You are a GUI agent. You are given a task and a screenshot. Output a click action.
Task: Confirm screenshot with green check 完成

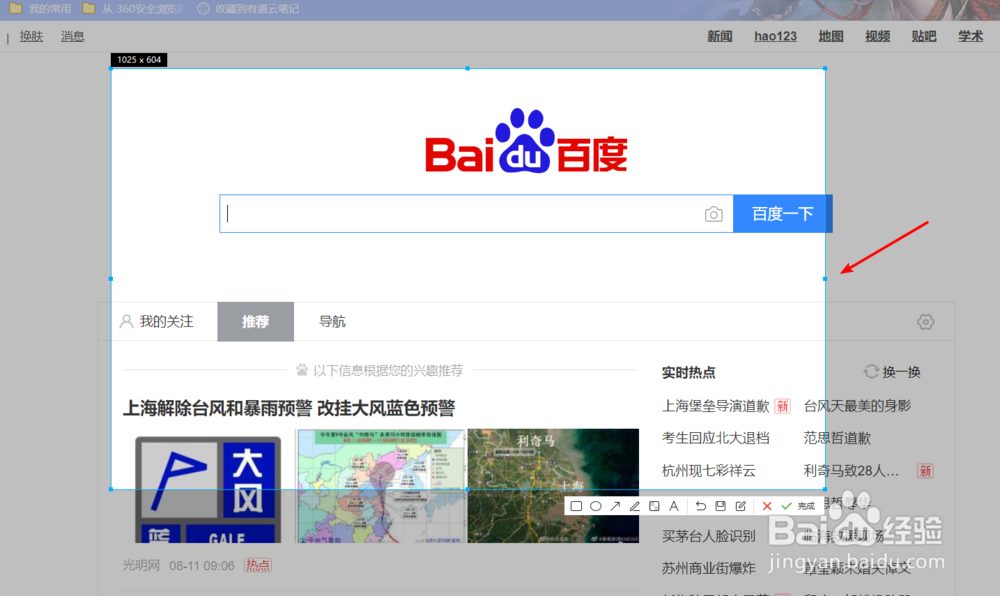coord(798,506)
